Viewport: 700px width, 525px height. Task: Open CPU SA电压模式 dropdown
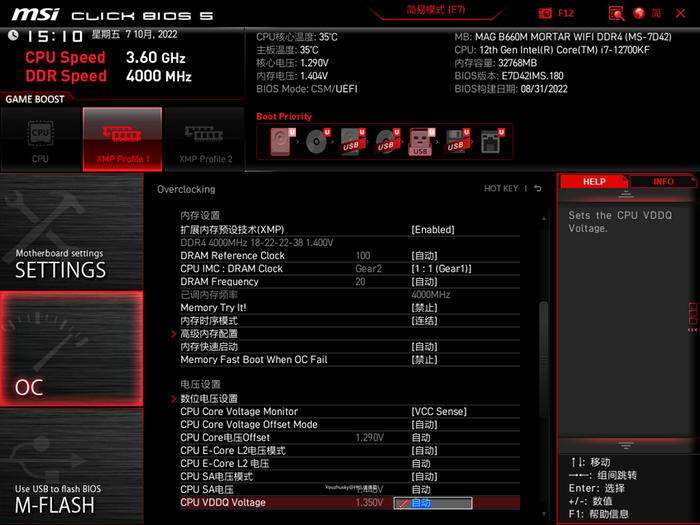[x=424, y=476]
